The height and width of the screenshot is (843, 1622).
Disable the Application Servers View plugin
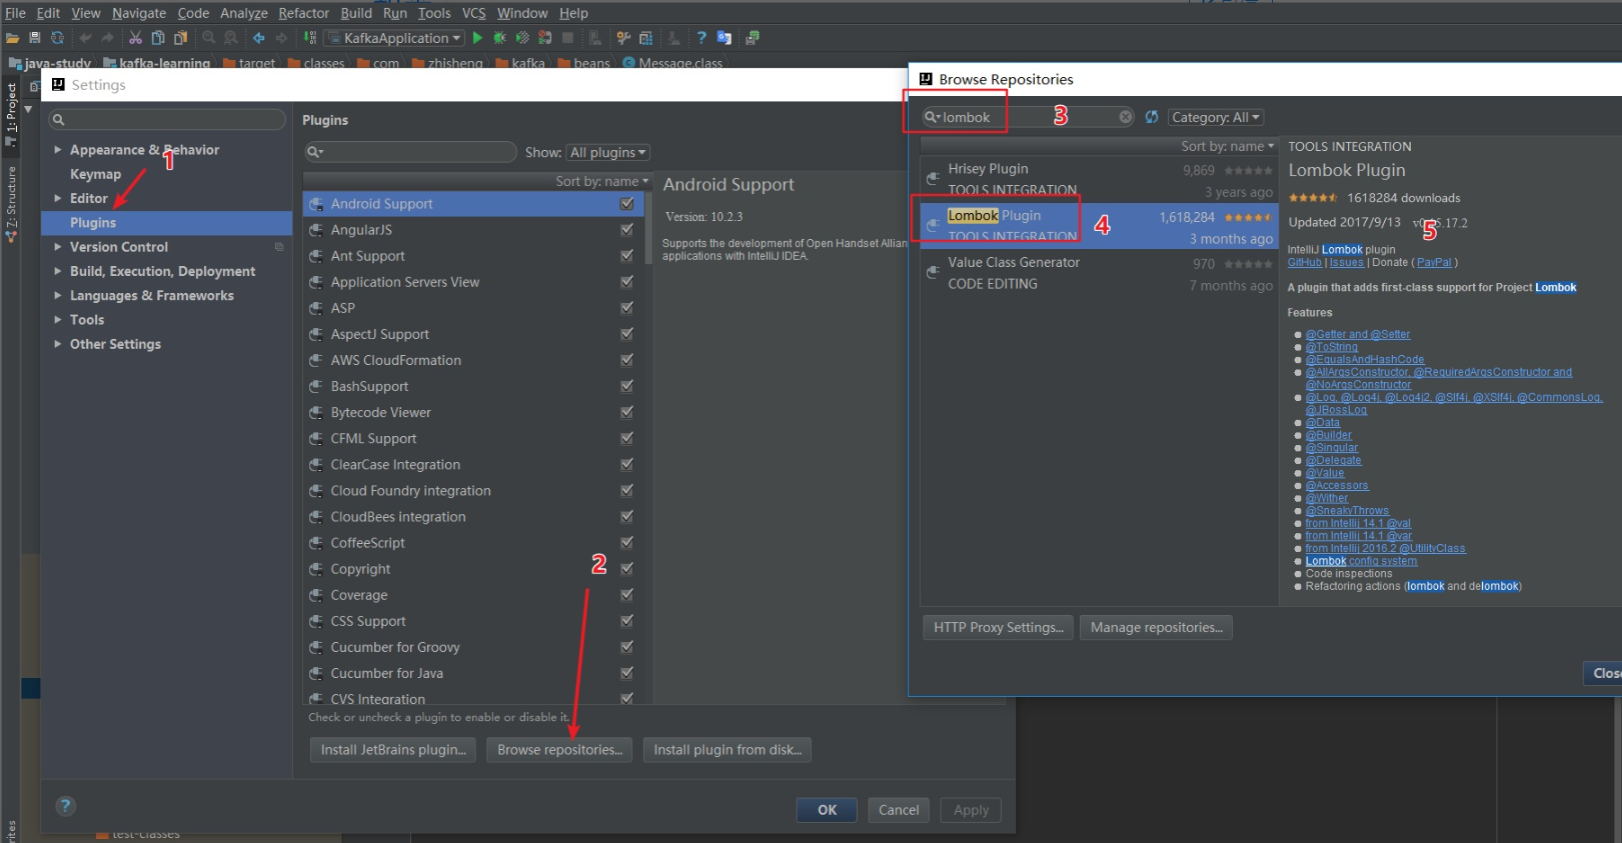click(x=627, y=282)
